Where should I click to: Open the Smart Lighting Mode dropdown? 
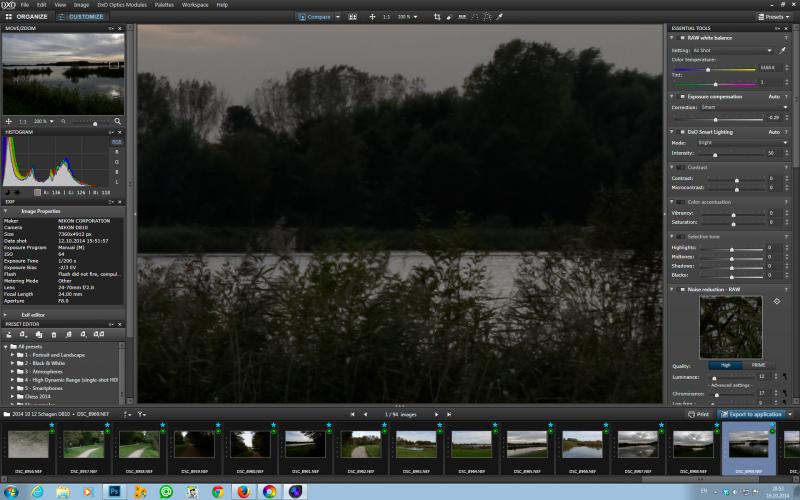(x=742, y=143)
